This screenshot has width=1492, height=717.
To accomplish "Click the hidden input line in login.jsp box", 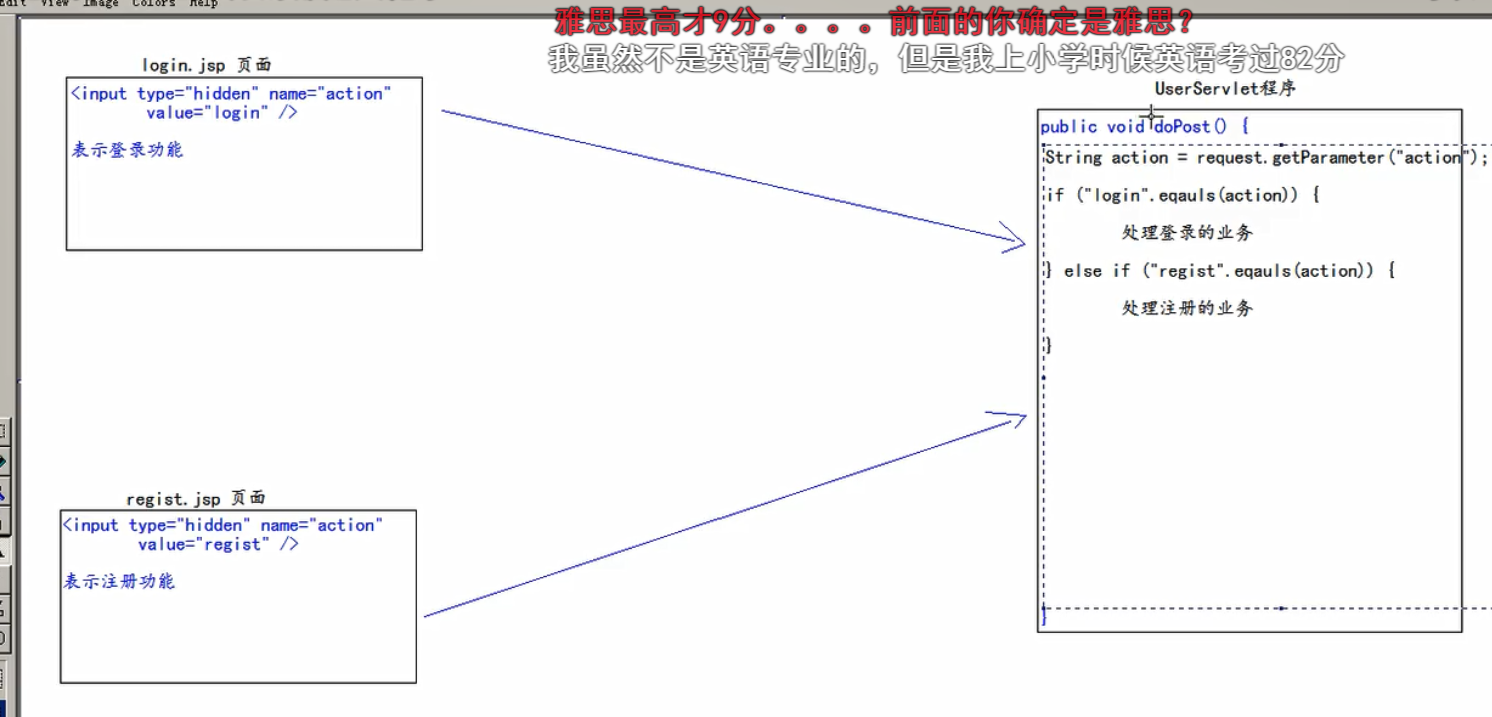I will click(x=231, y=94).
